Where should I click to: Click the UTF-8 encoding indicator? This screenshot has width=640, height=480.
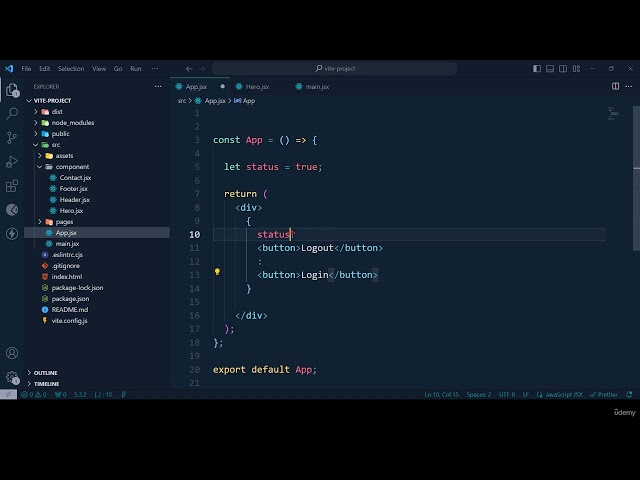507,395
